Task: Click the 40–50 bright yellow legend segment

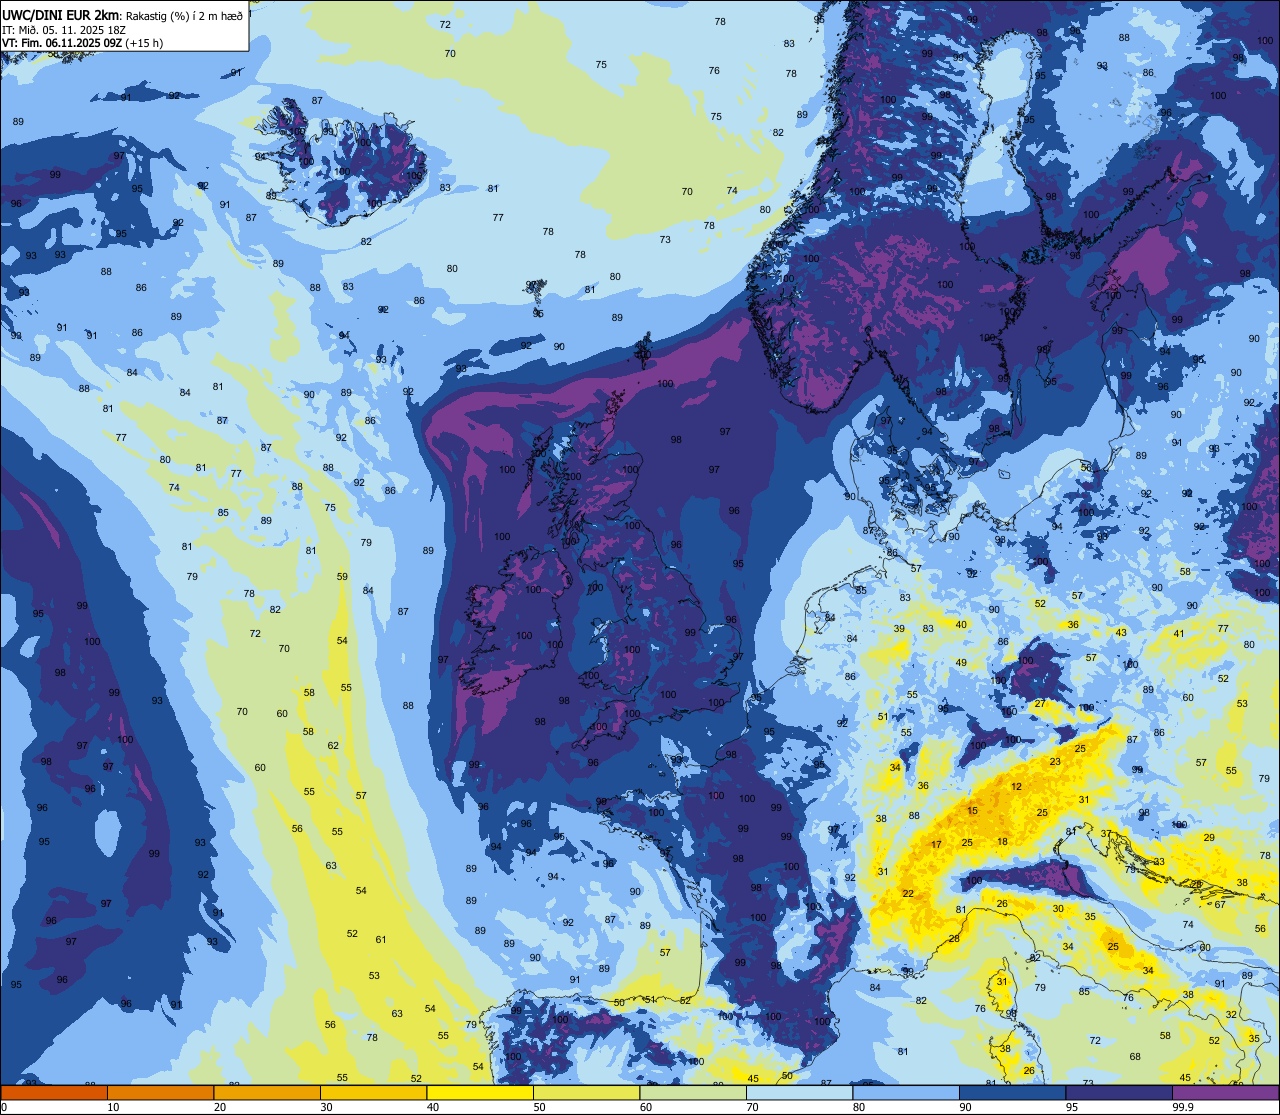Action: click(480, 1092)
